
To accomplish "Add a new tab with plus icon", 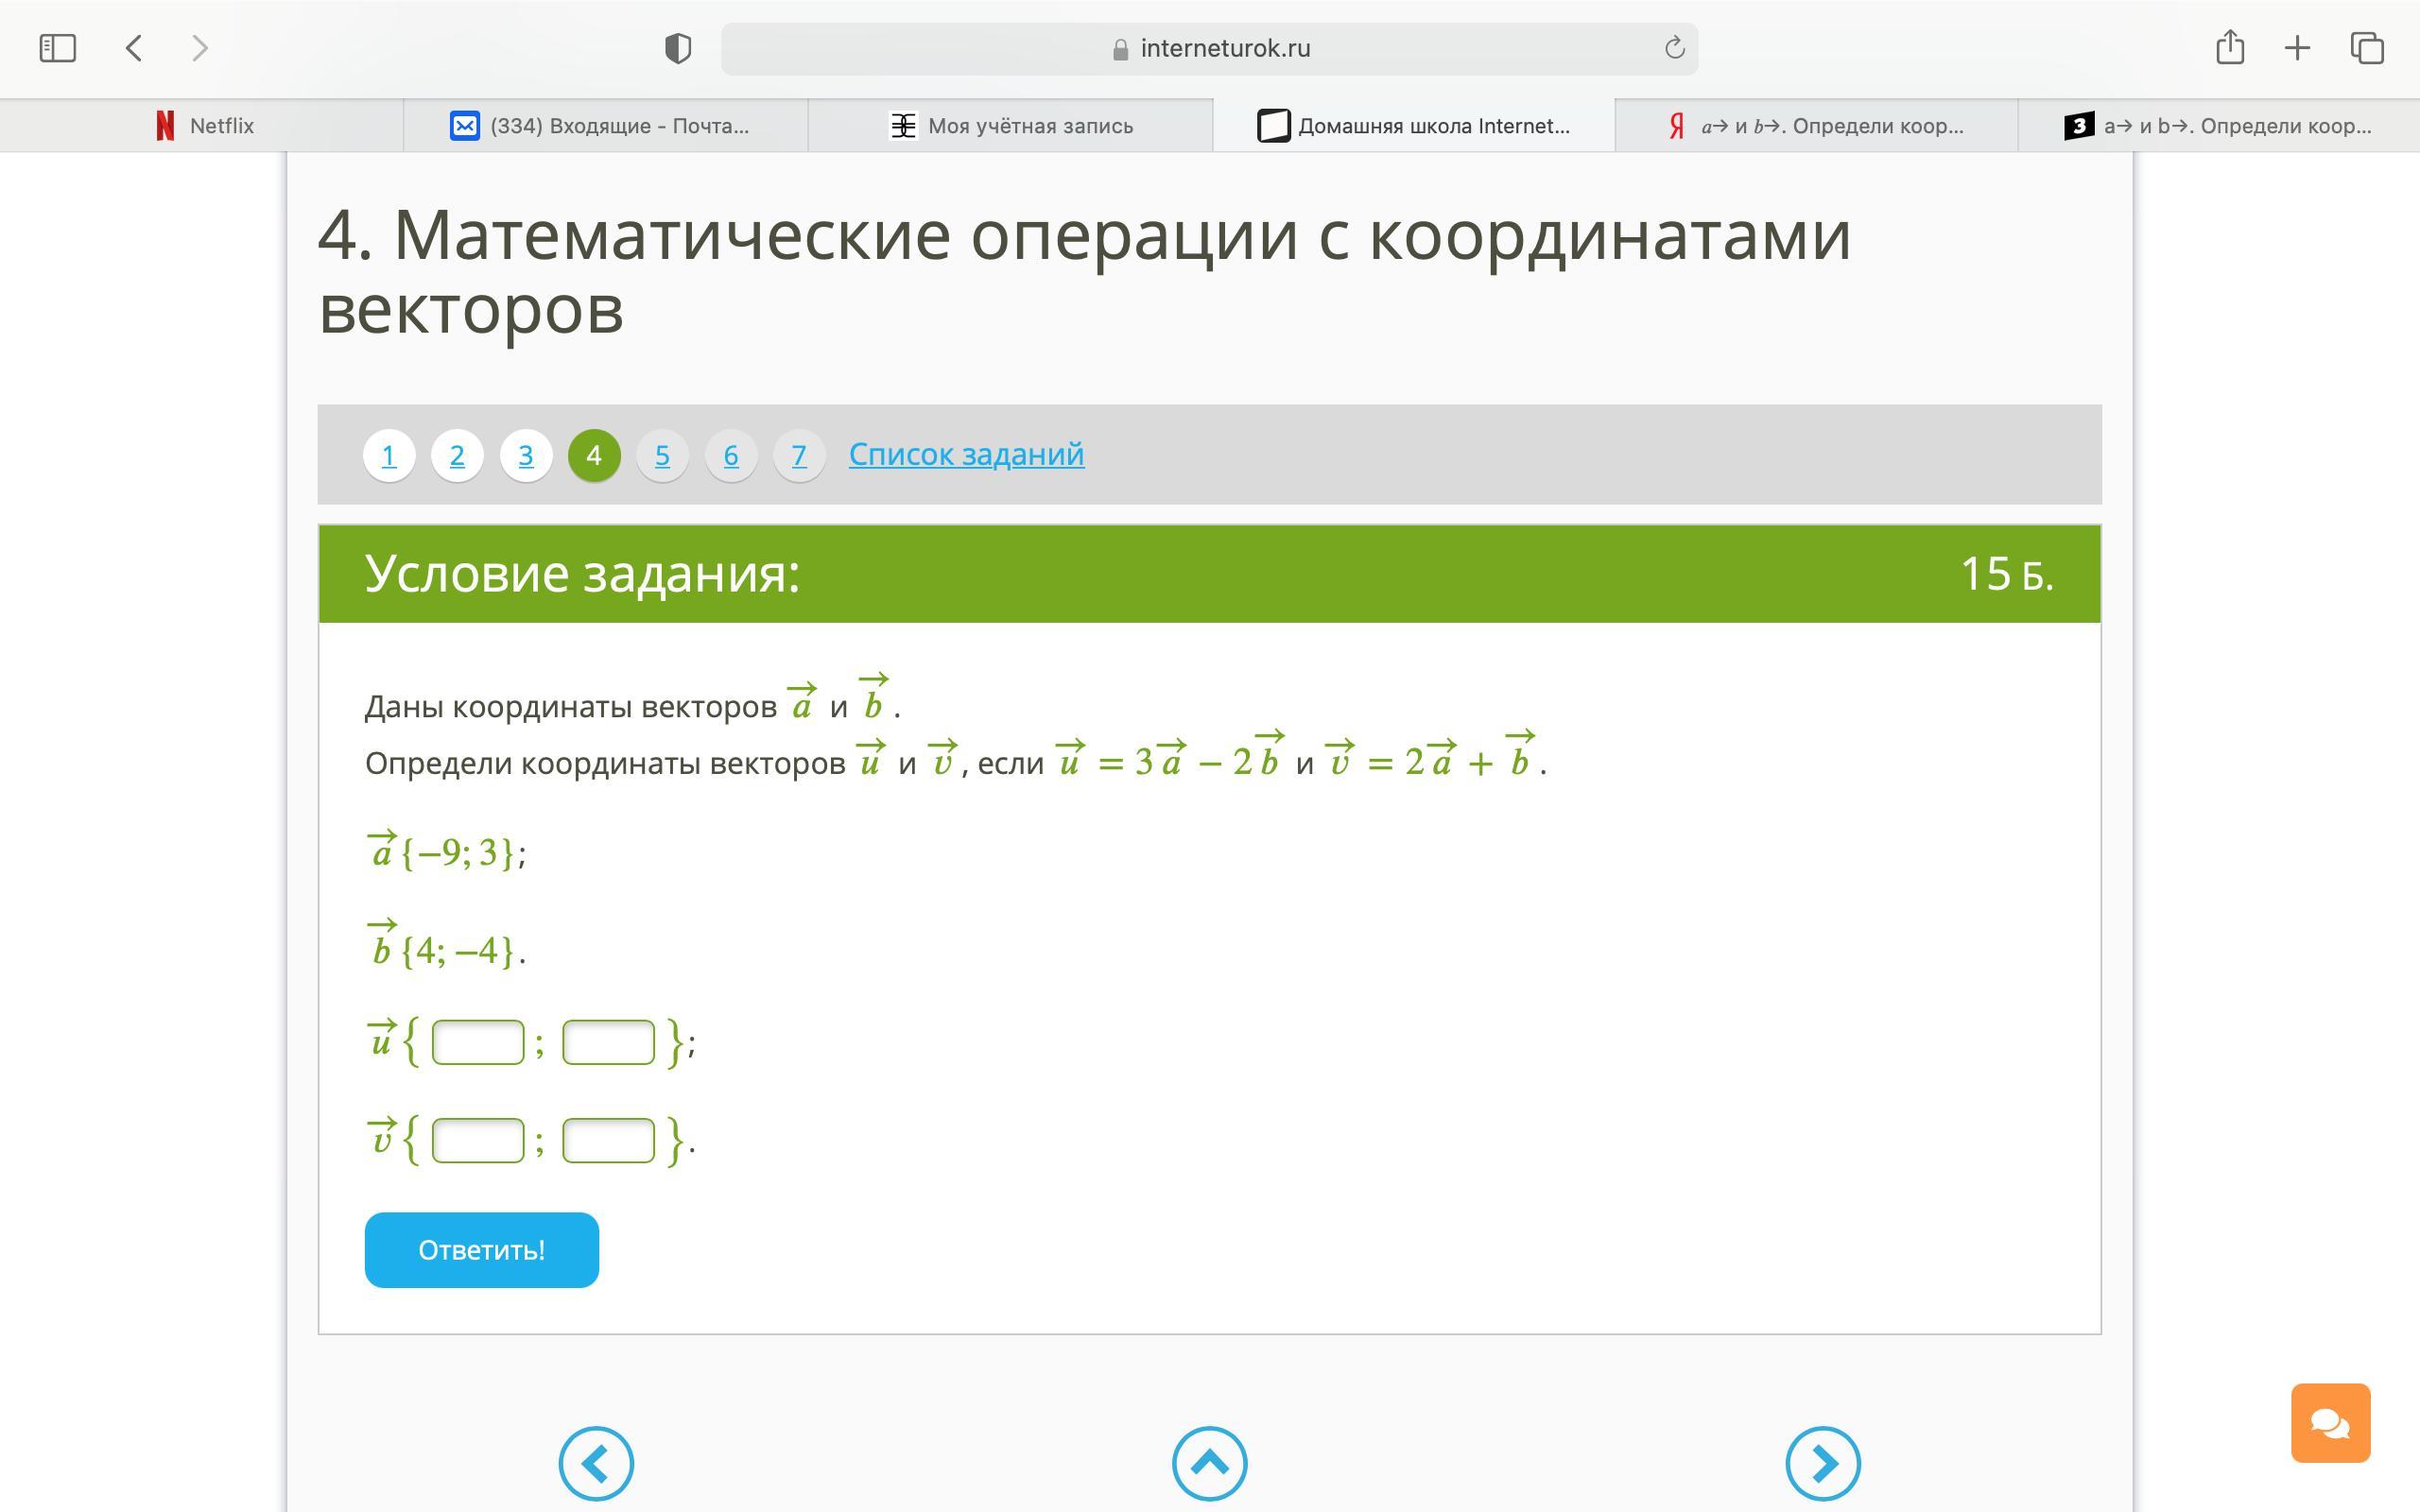I will pyautogui.click(x=2297, y=48).
